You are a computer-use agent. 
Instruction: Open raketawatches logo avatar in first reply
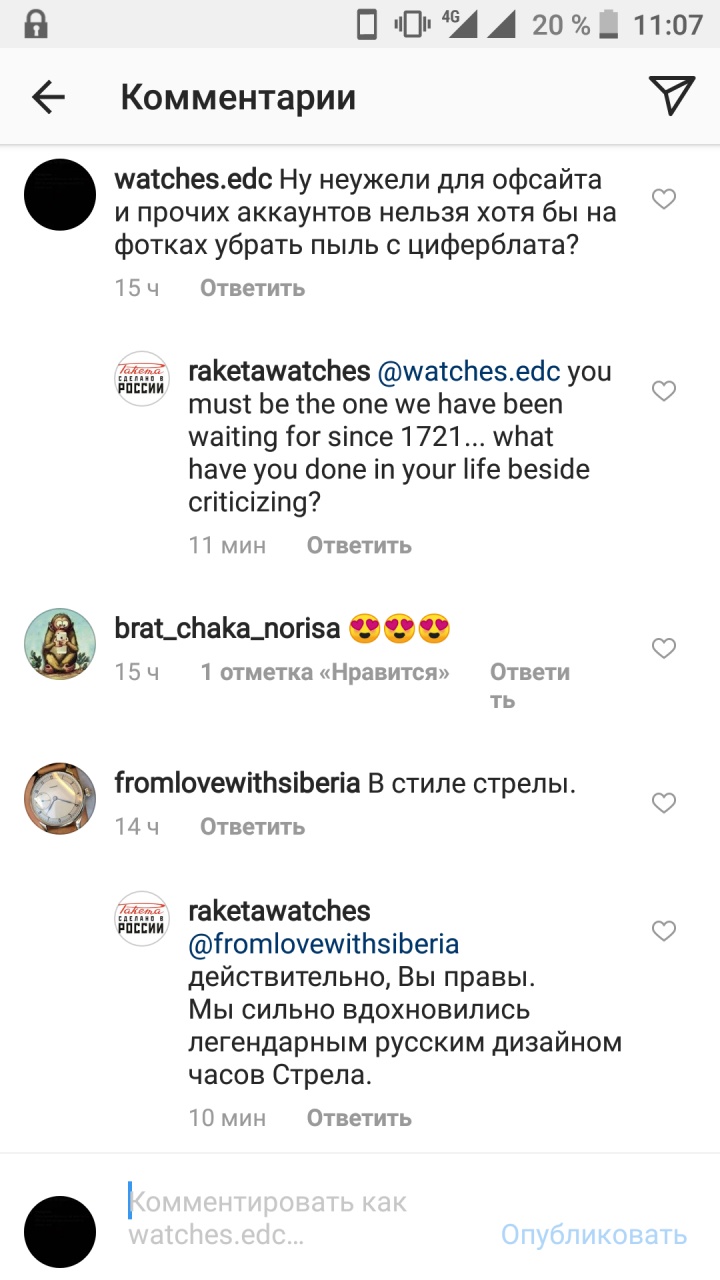pyautogui.click(x=142, y=379)
